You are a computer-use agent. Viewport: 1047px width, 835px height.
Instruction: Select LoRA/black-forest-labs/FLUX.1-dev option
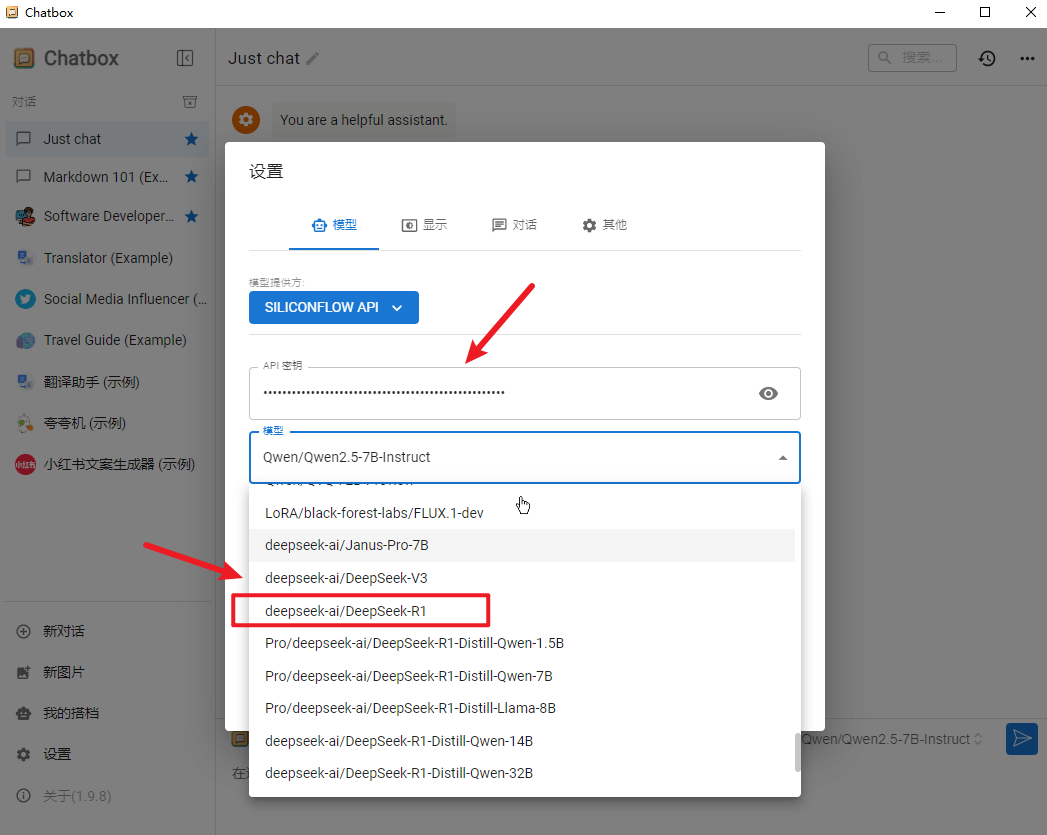click(x=522, y=513)
